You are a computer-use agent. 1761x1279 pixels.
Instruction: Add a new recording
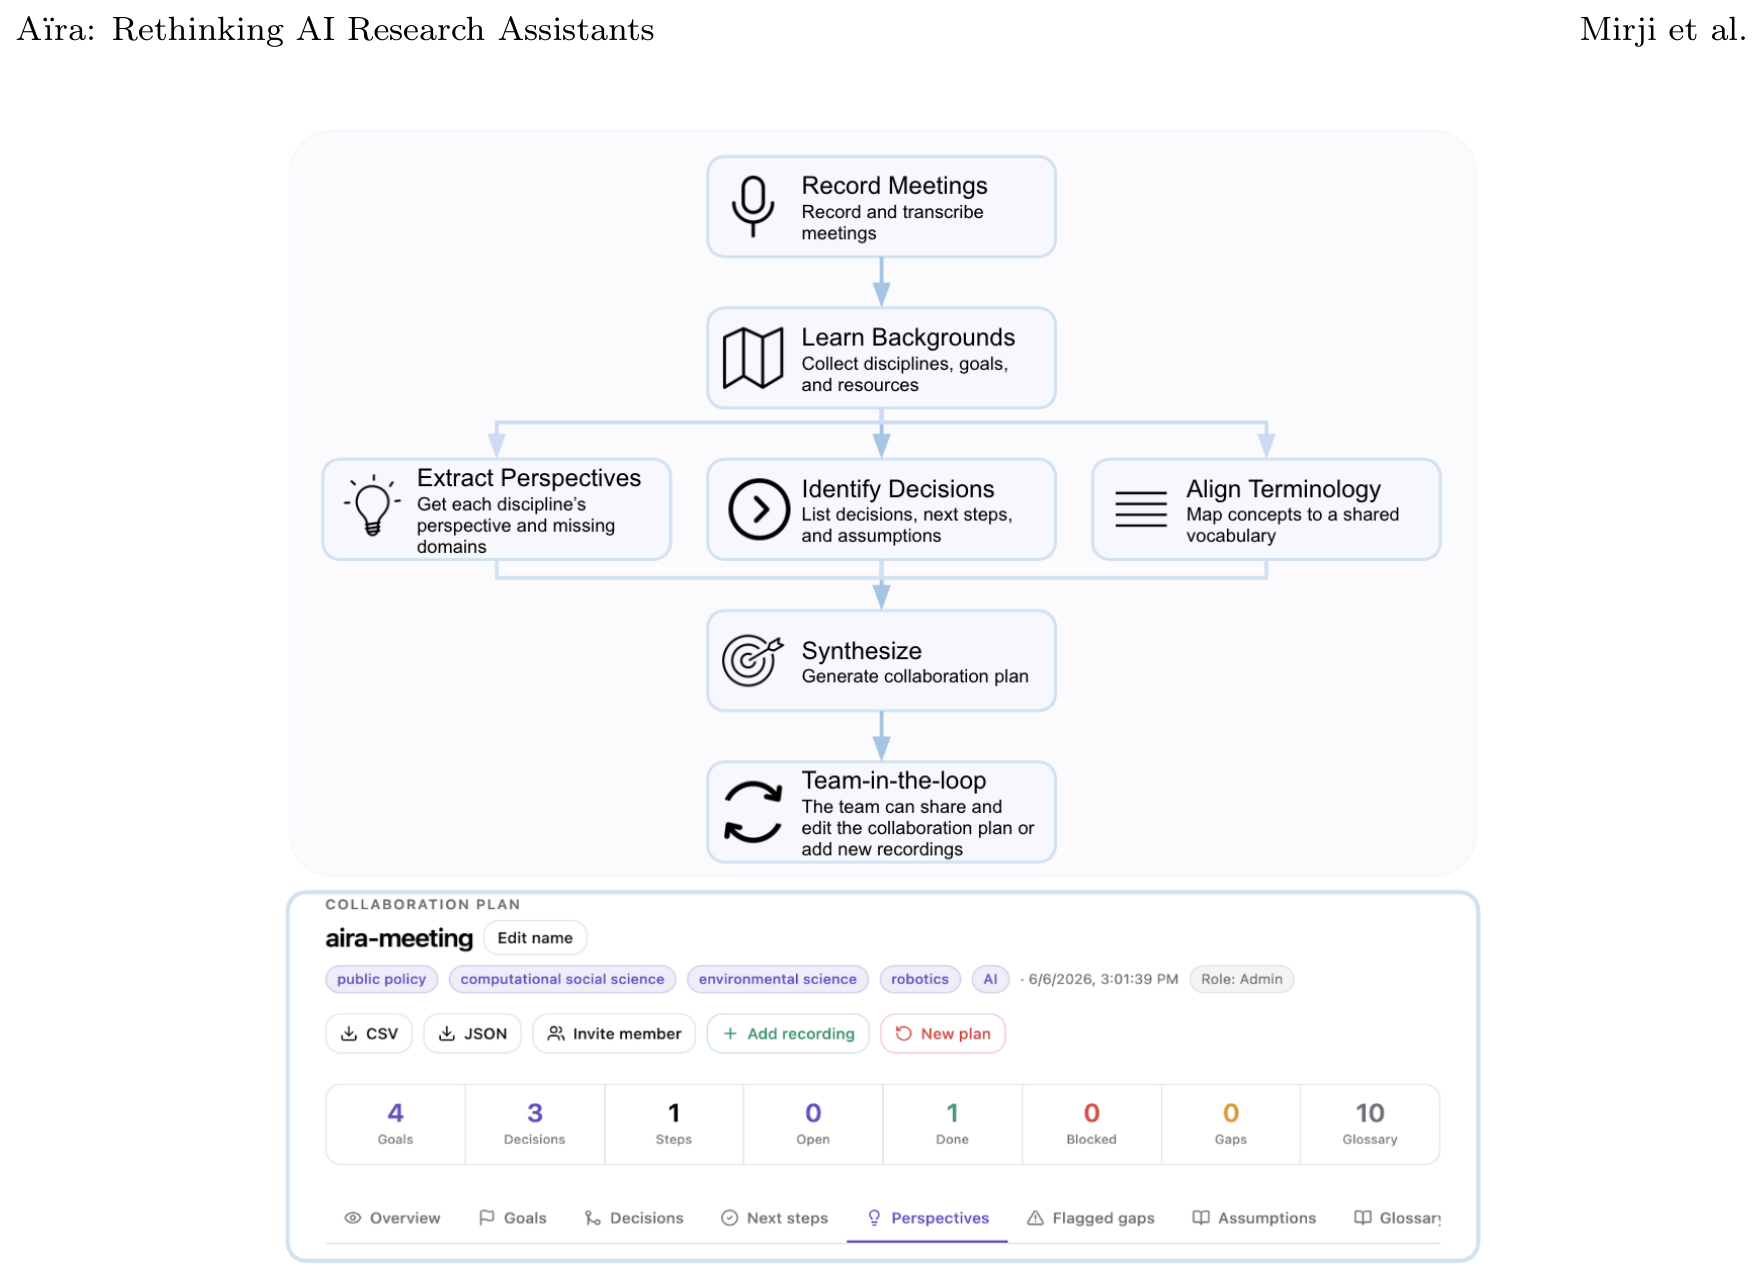click(x=788, y=1033)
